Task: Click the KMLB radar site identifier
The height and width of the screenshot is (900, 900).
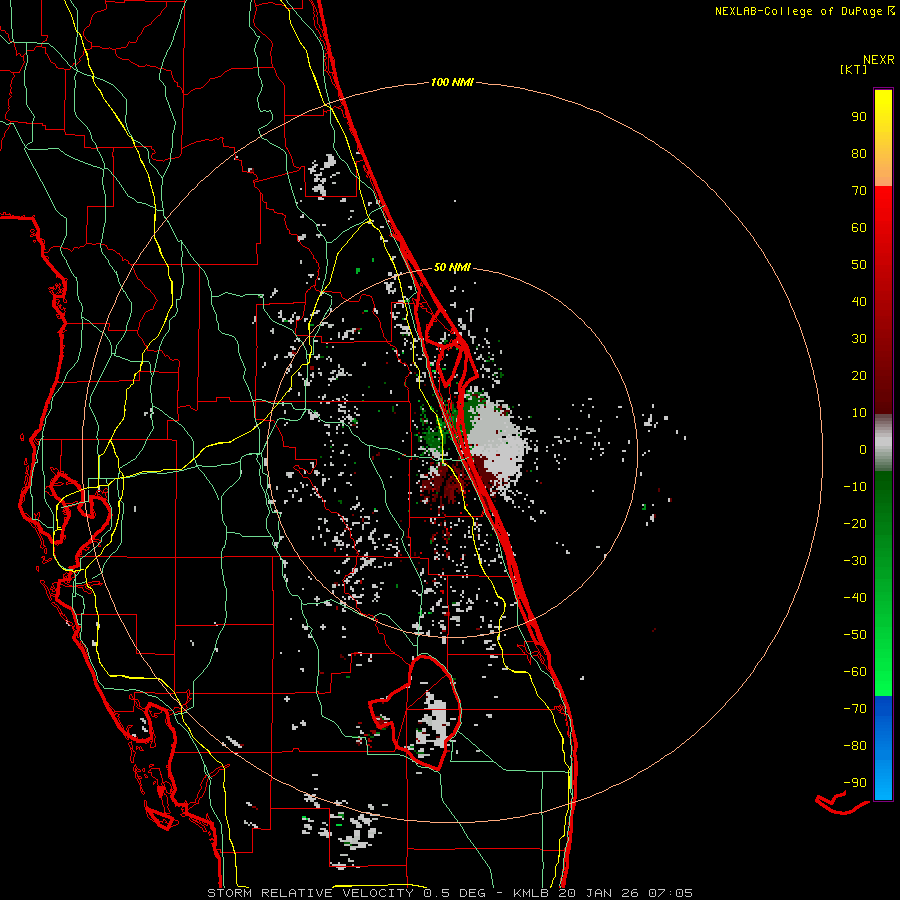Action: point(529,893)
